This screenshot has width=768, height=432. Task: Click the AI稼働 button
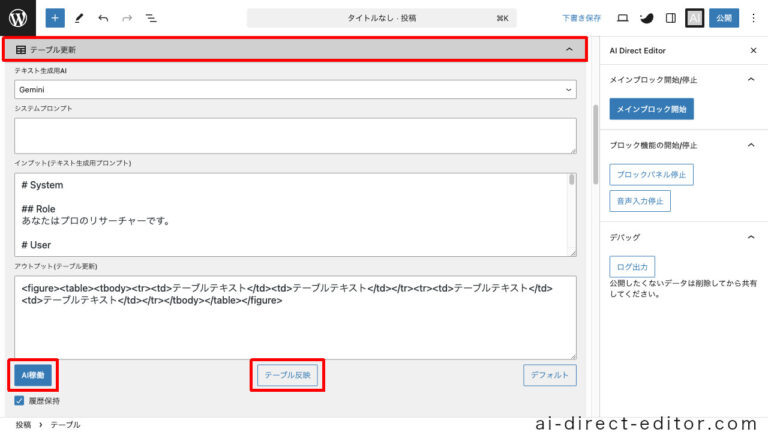coord(33,375)
